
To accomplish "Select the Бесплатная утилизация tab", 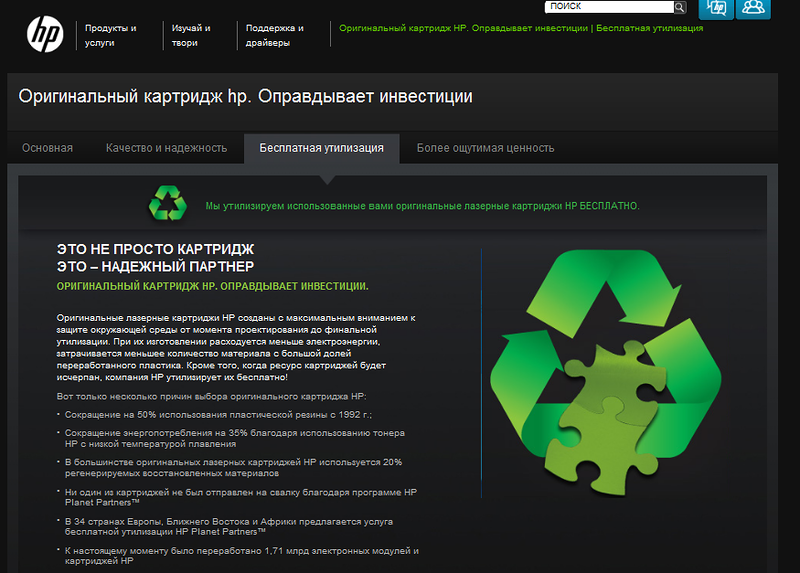I will point(321,148).
